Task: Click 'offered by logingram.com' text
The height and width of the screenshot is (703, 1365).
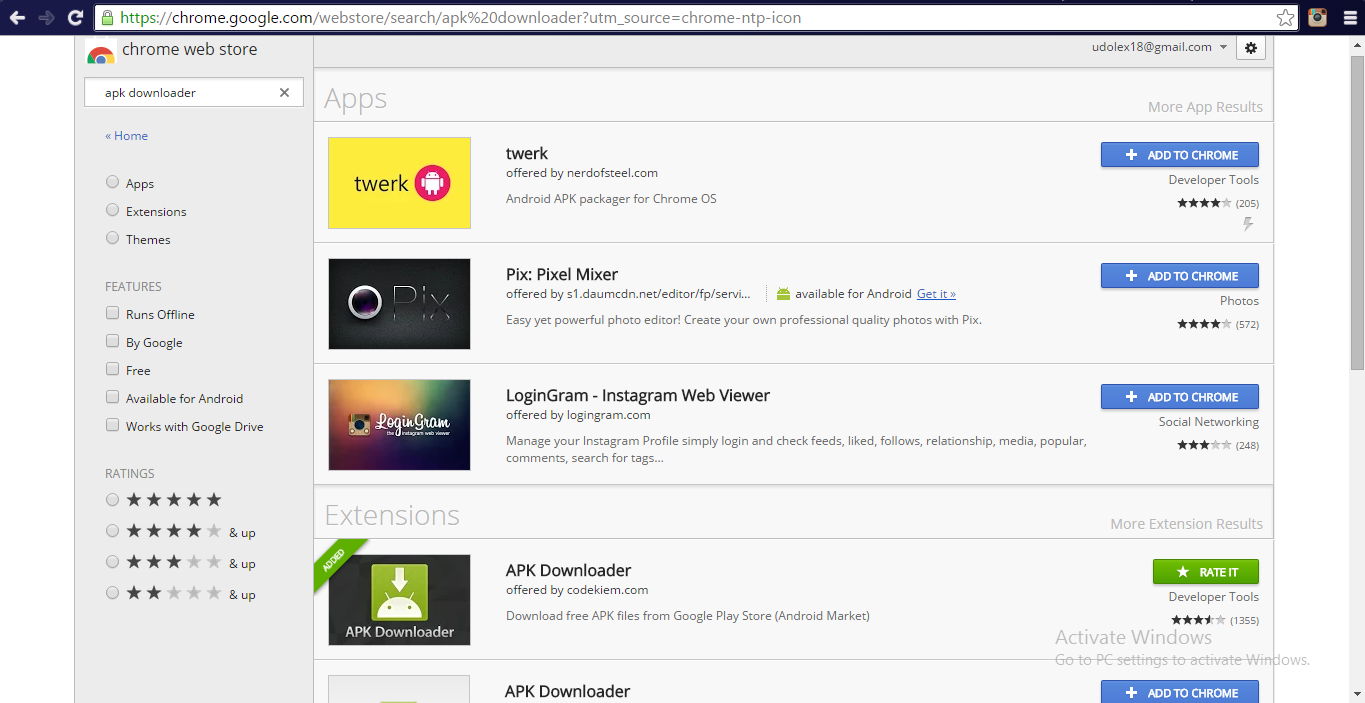Action: [578, 415]
